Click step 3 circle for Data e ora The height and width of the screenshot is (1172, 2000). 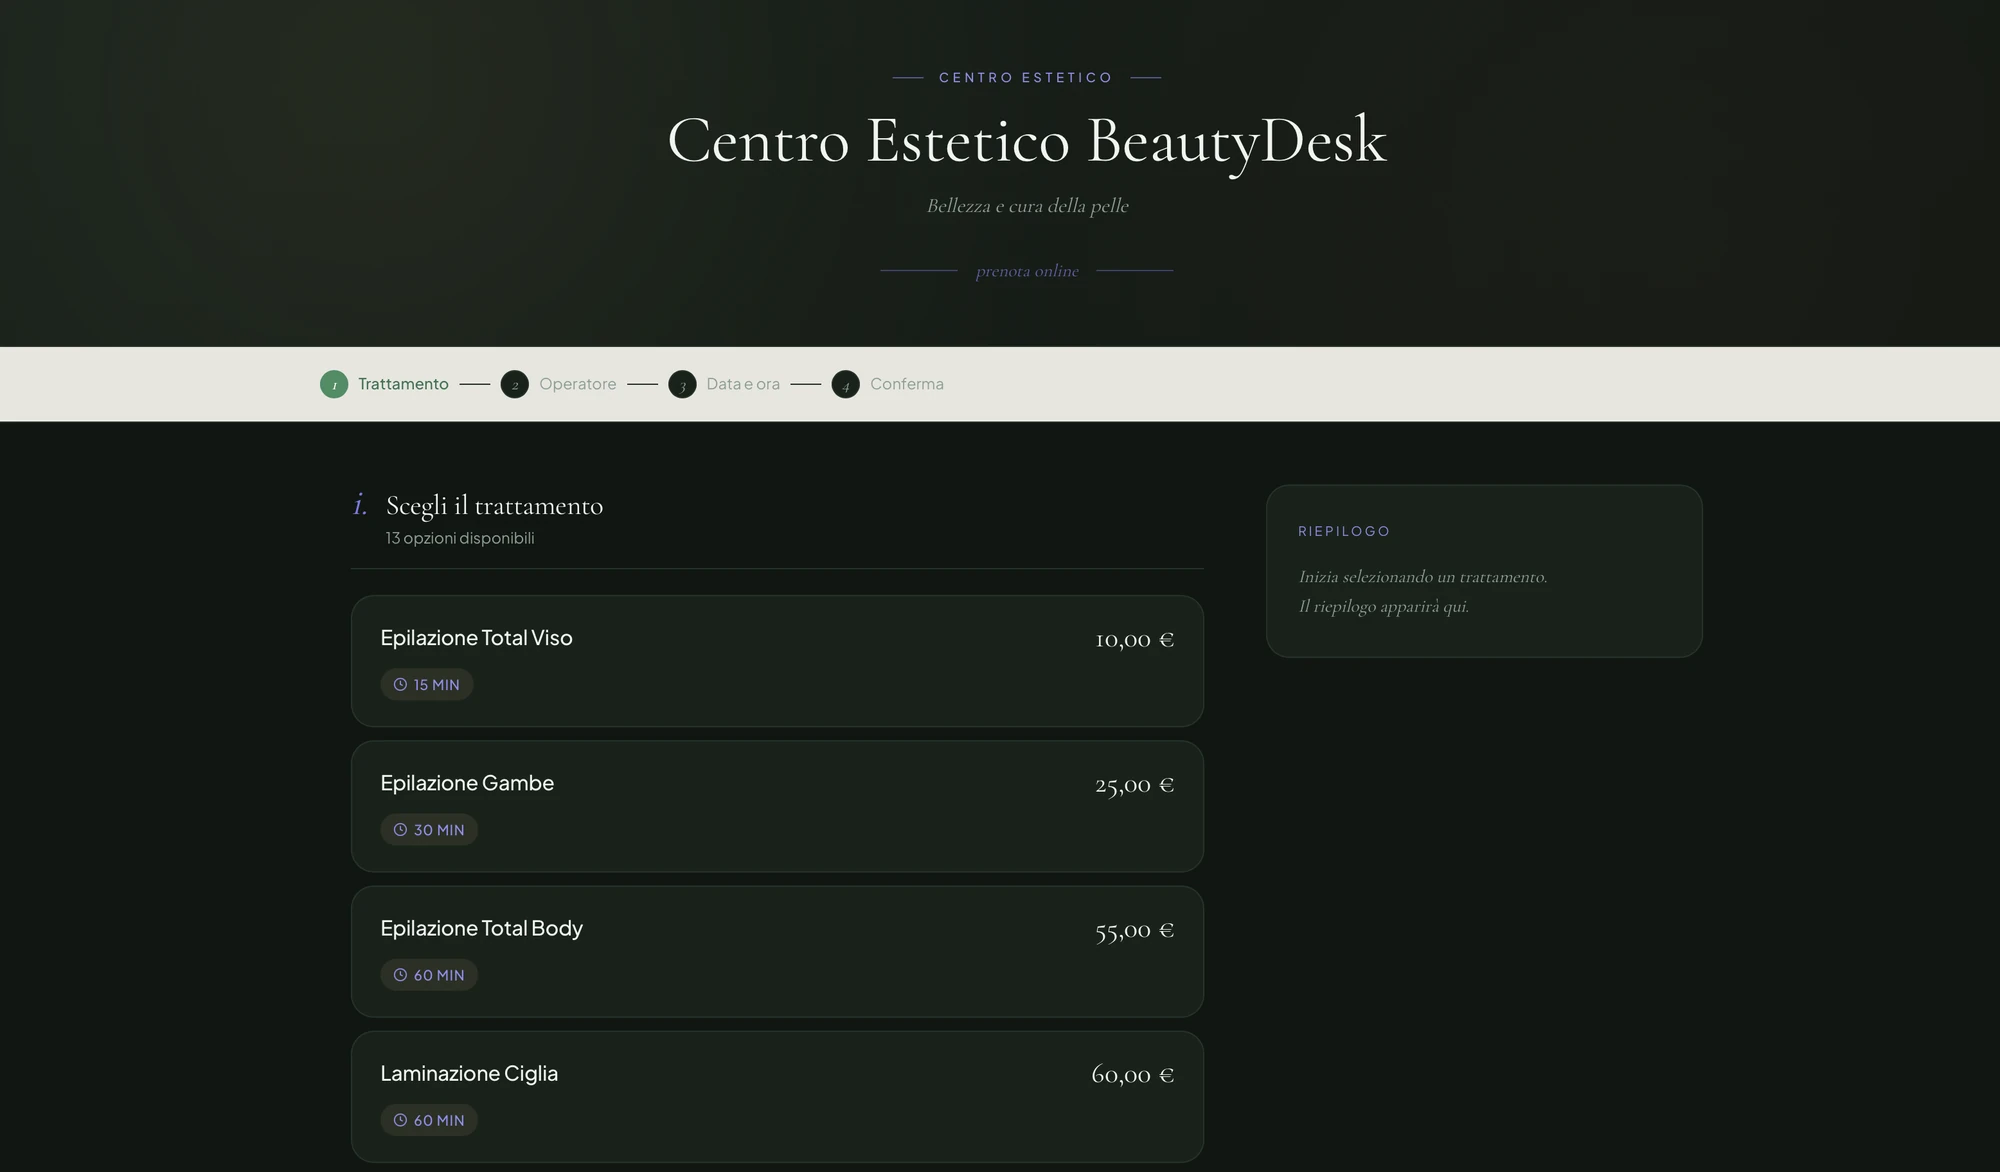(682, 384)
